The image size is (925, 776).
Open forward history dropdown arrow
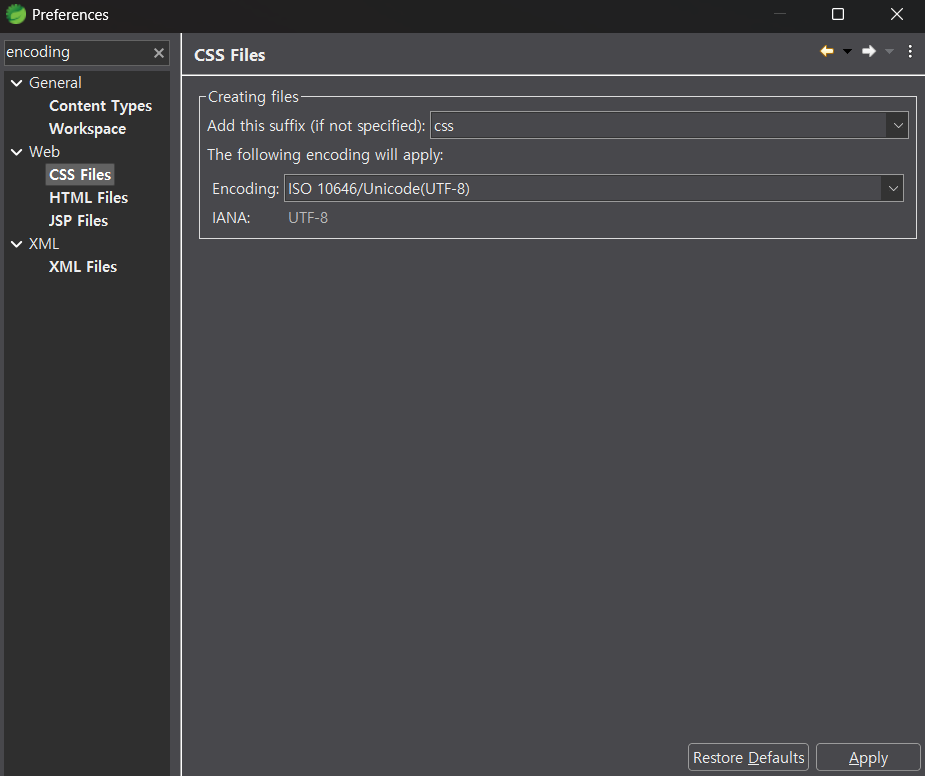(x=890, y=52)
